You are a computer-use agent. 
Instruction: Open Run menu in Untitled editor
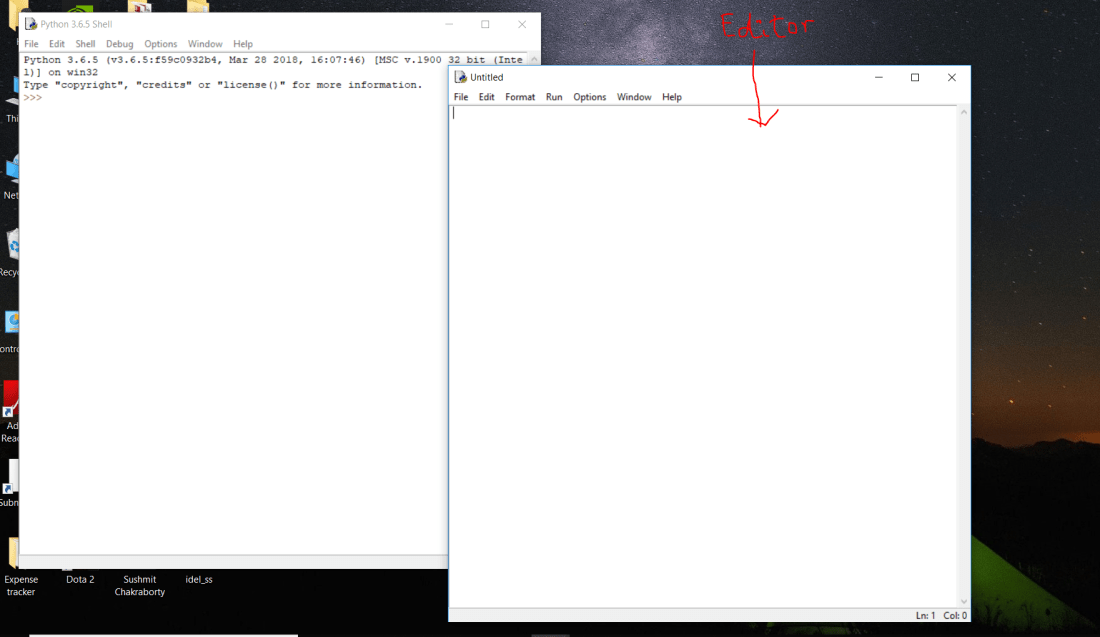[554, 97]
